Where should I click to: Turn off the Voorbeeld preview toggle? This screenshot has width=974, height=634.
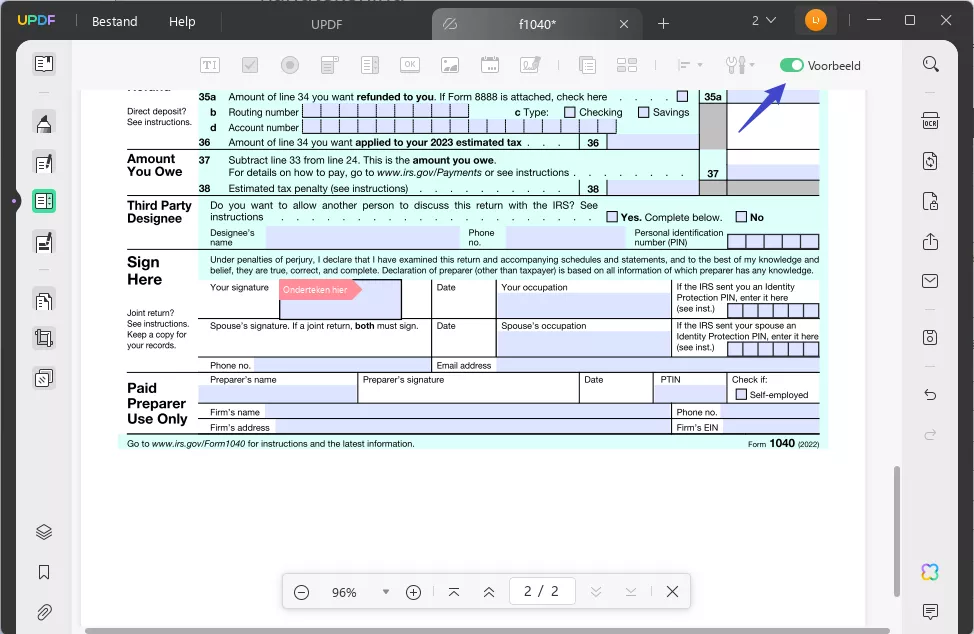[x=791, y=64]
